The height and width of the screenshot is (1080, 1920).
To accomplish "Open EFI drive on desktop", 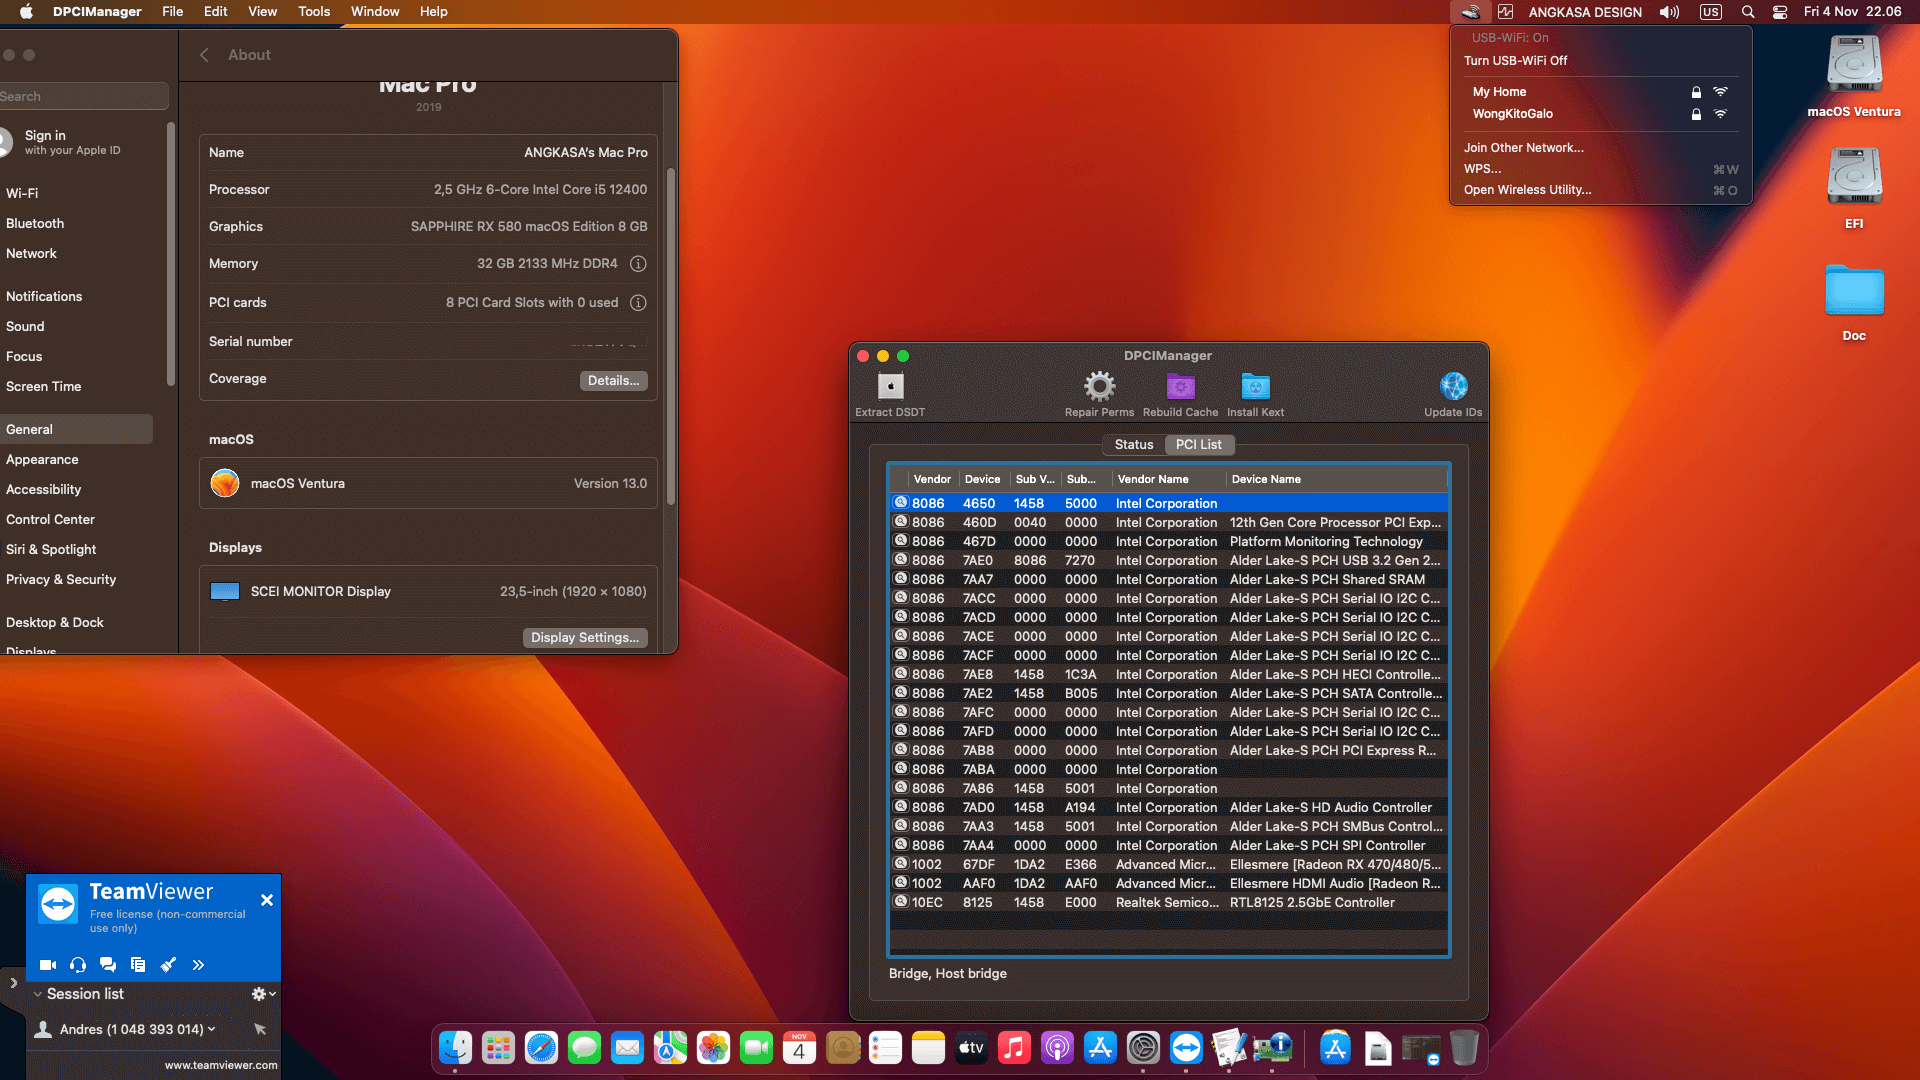I will 1854,188.
